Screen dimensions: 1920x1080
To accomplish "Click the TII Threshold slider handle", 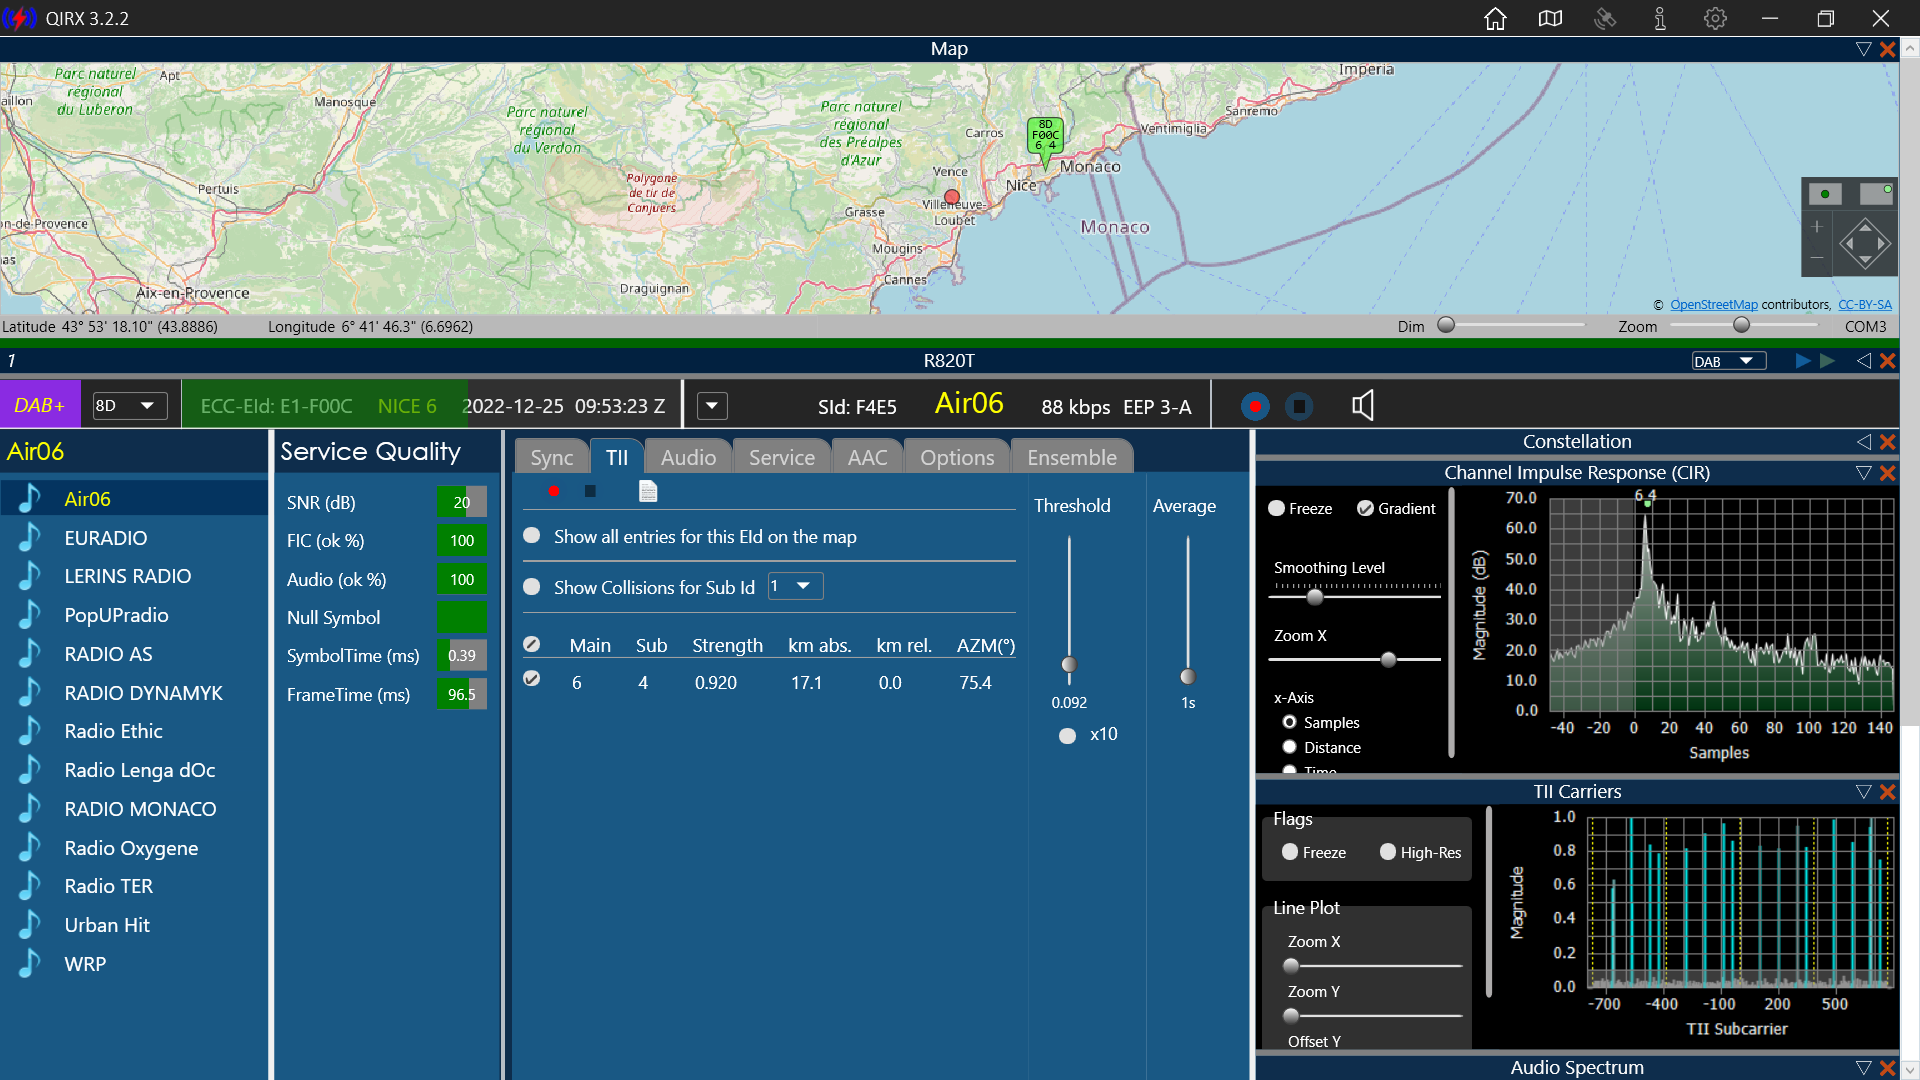I will [1069, 665].
